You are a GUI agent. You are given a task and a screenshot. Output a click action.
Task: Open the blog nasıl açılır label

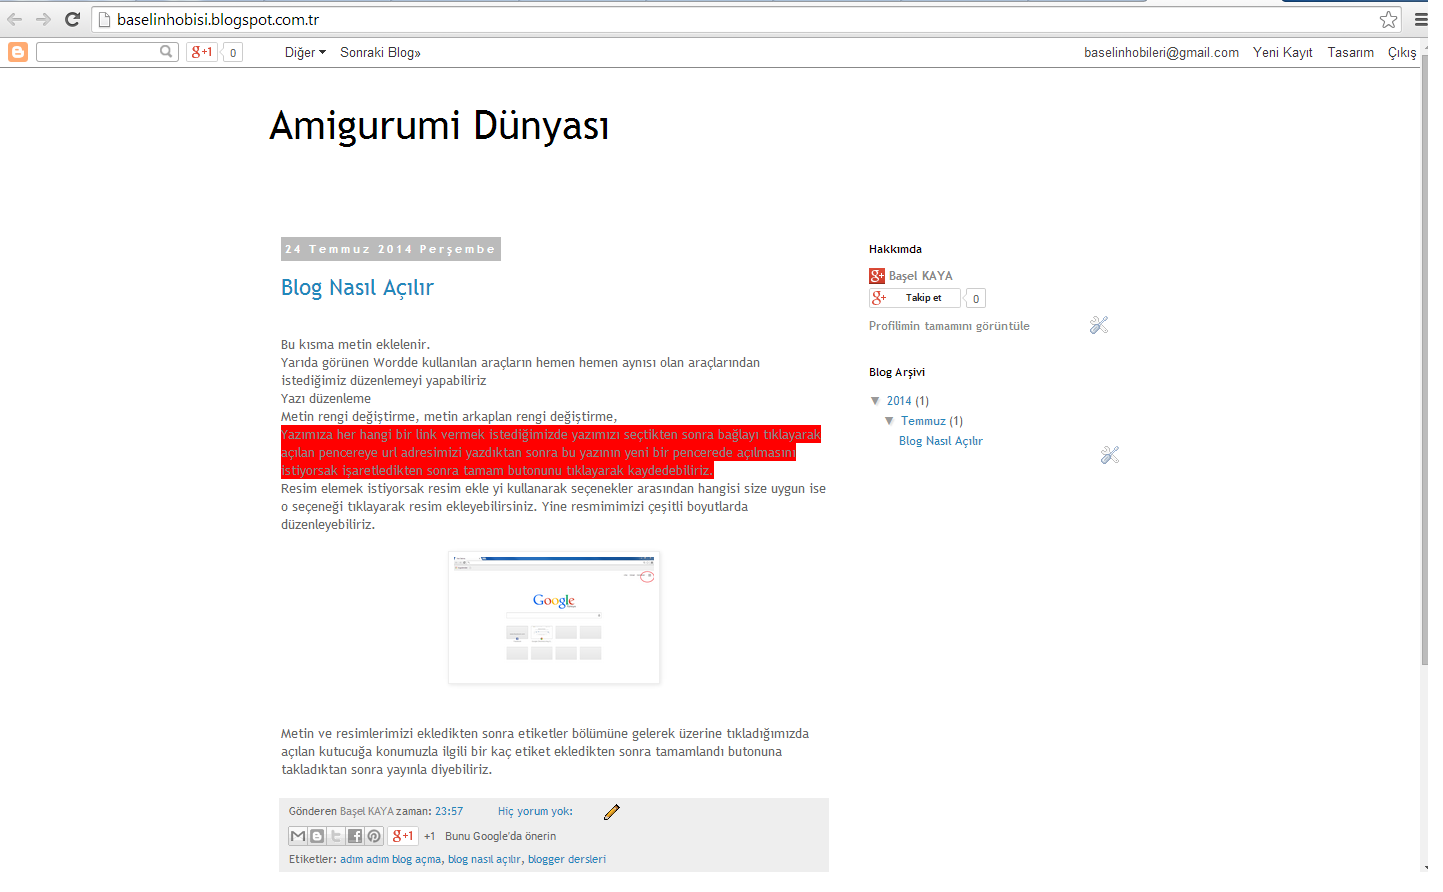pyautogui.click(x=484, y=860)
